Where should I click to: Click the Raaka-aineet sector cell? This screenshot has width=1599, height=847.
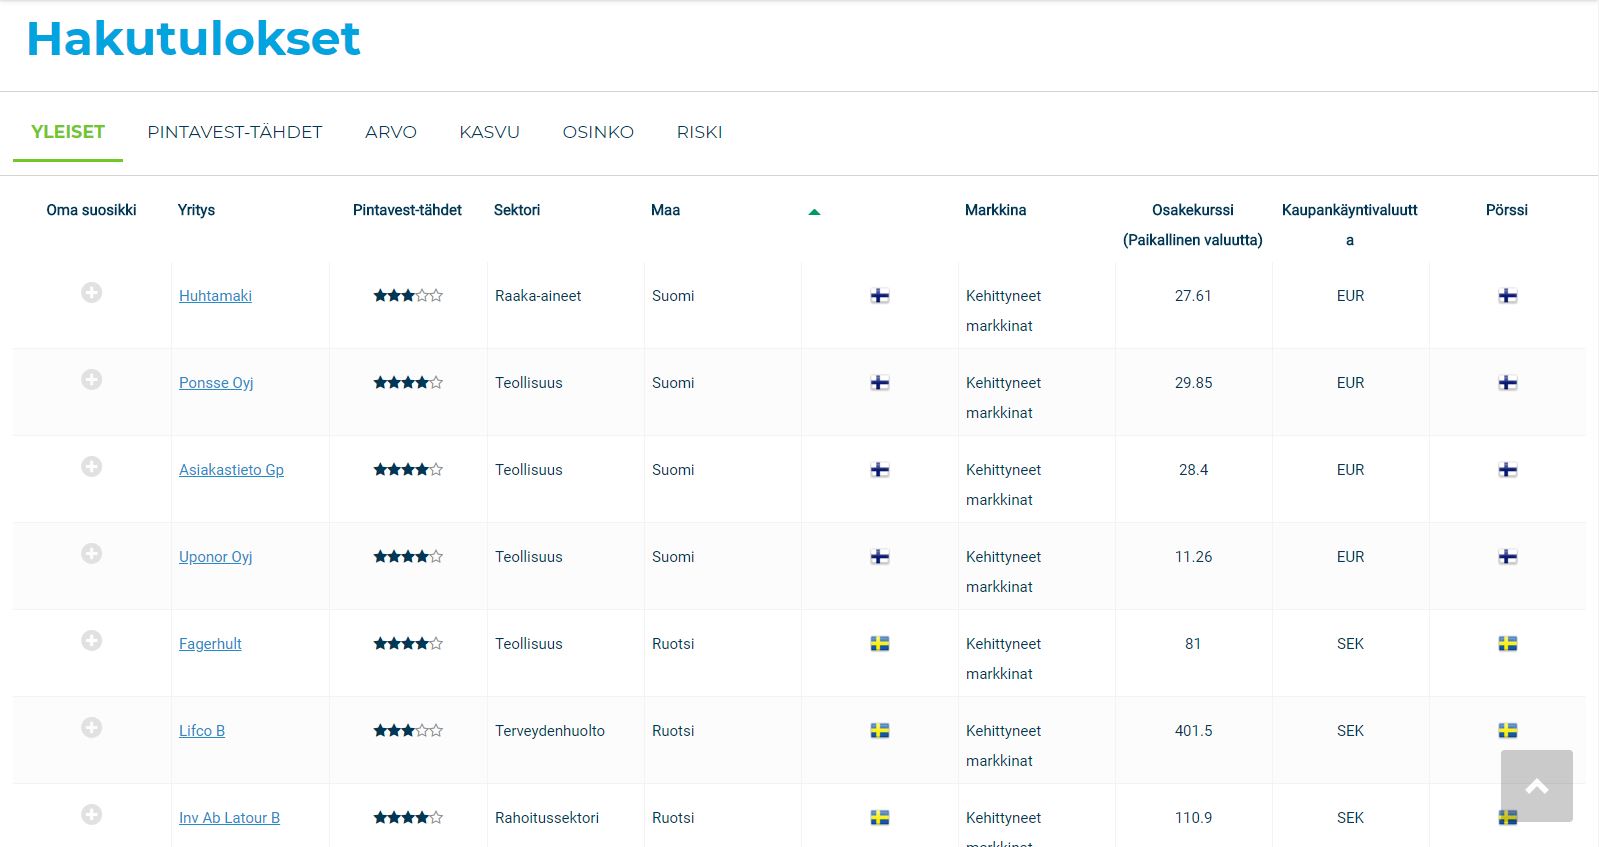click(x=538, y=296)
